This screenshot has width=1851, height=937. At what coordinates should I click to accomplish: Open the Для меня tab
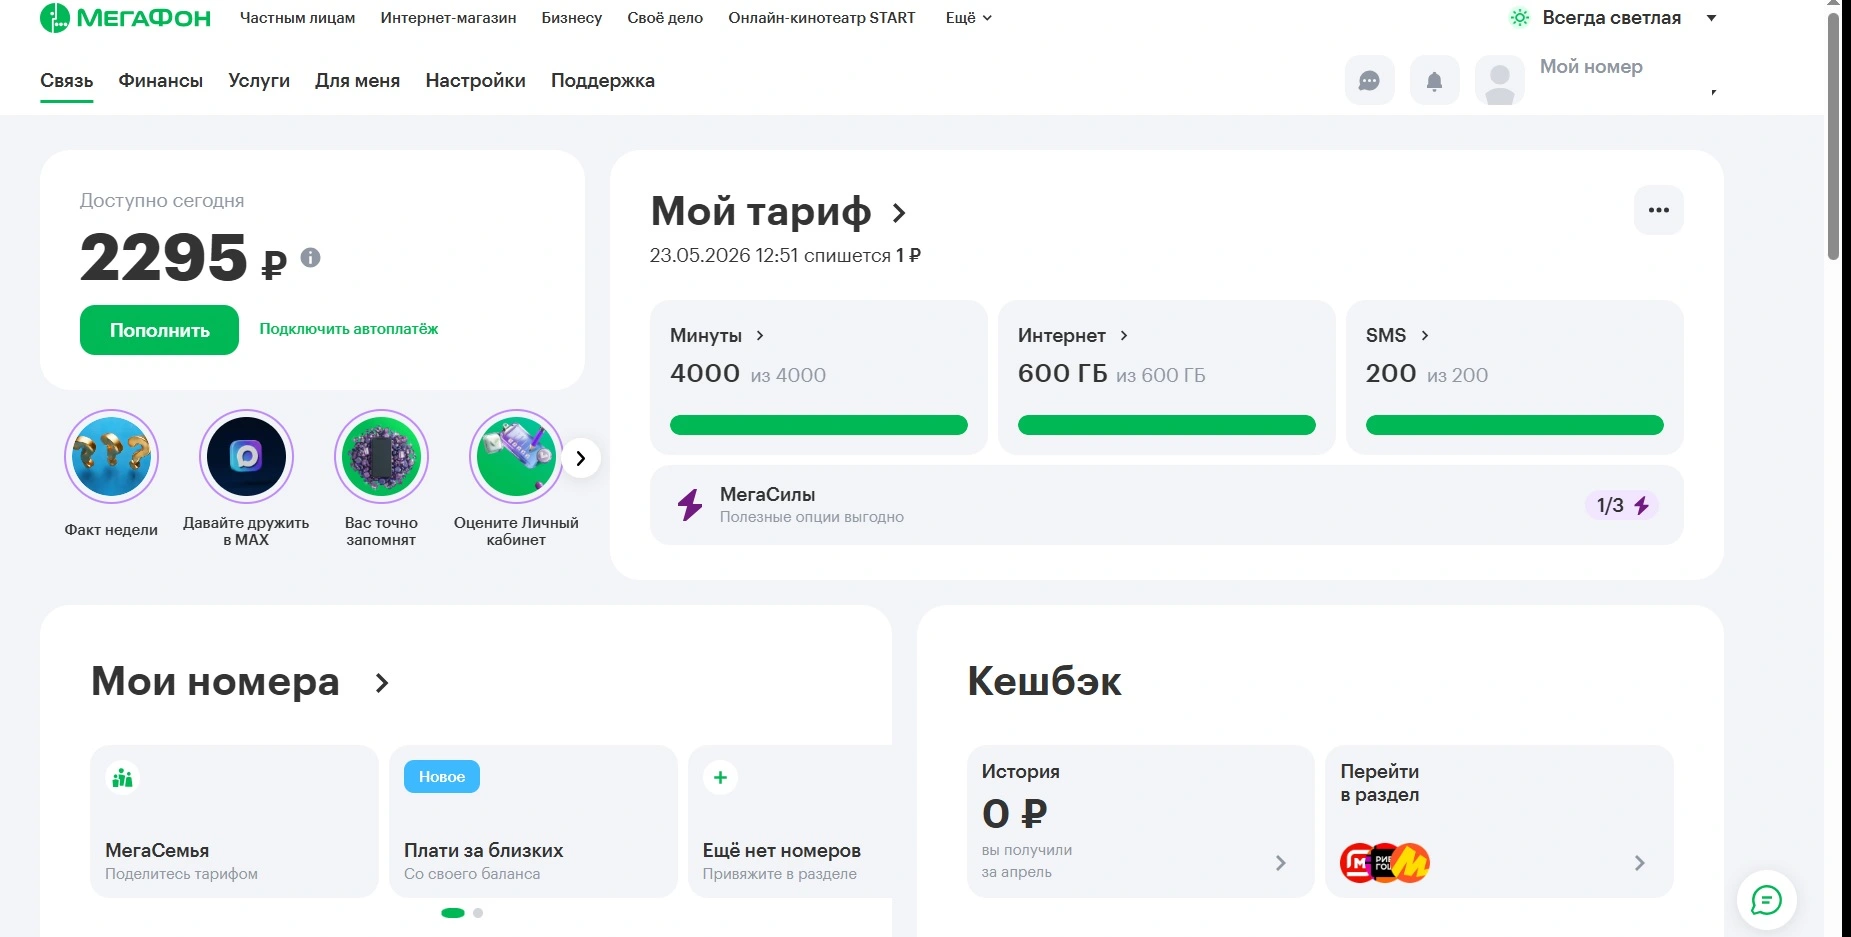(357, 81)
